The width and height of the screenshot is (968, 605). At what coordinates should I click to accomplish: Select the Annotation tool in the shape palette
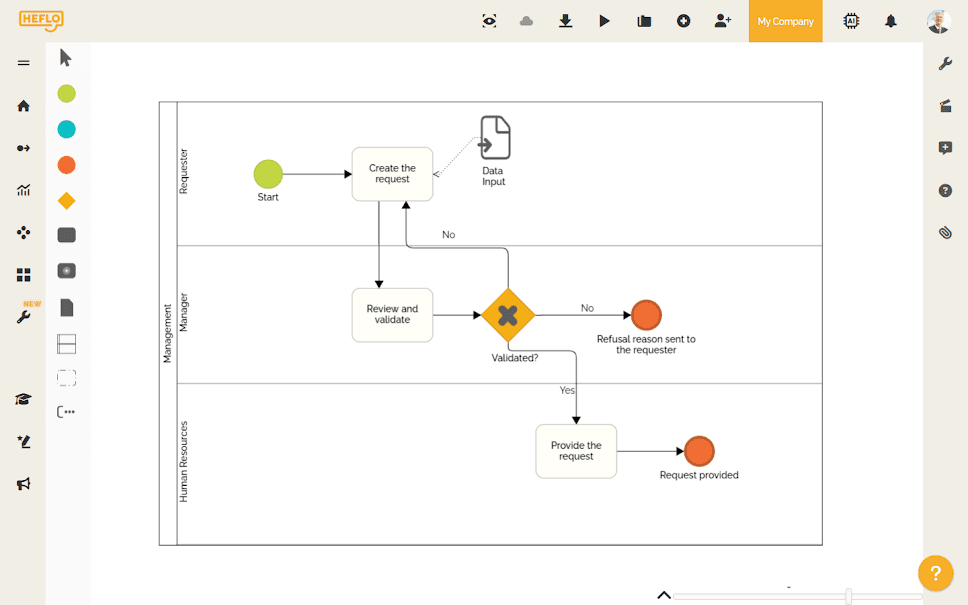tap(66, 411)
